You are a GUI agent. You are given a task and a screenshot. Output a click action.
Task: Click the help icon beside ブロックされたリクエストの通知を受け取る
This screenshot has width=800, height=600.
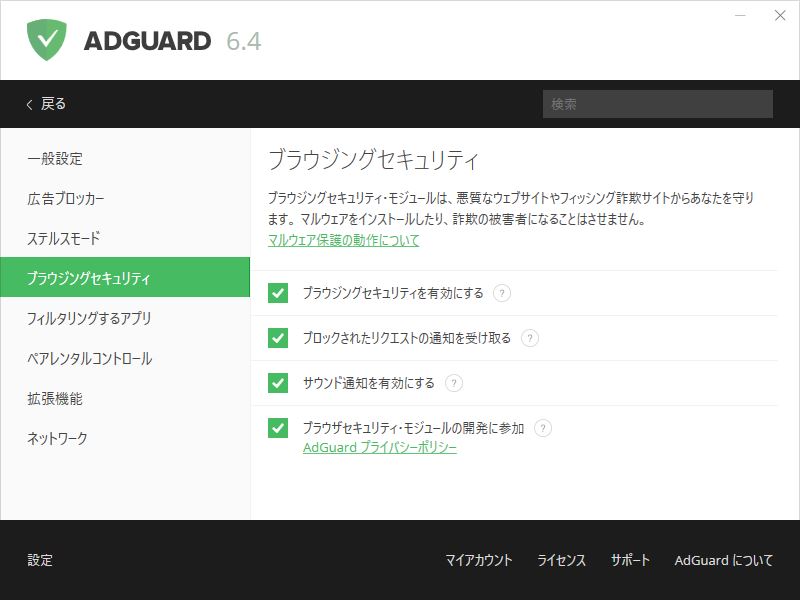530,338
